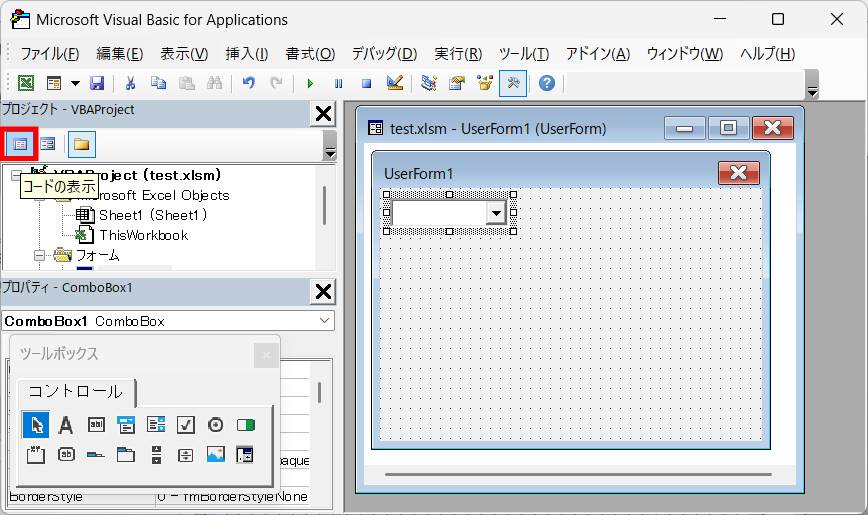Cut selection using the scissors icon

(x=131, y=84)
